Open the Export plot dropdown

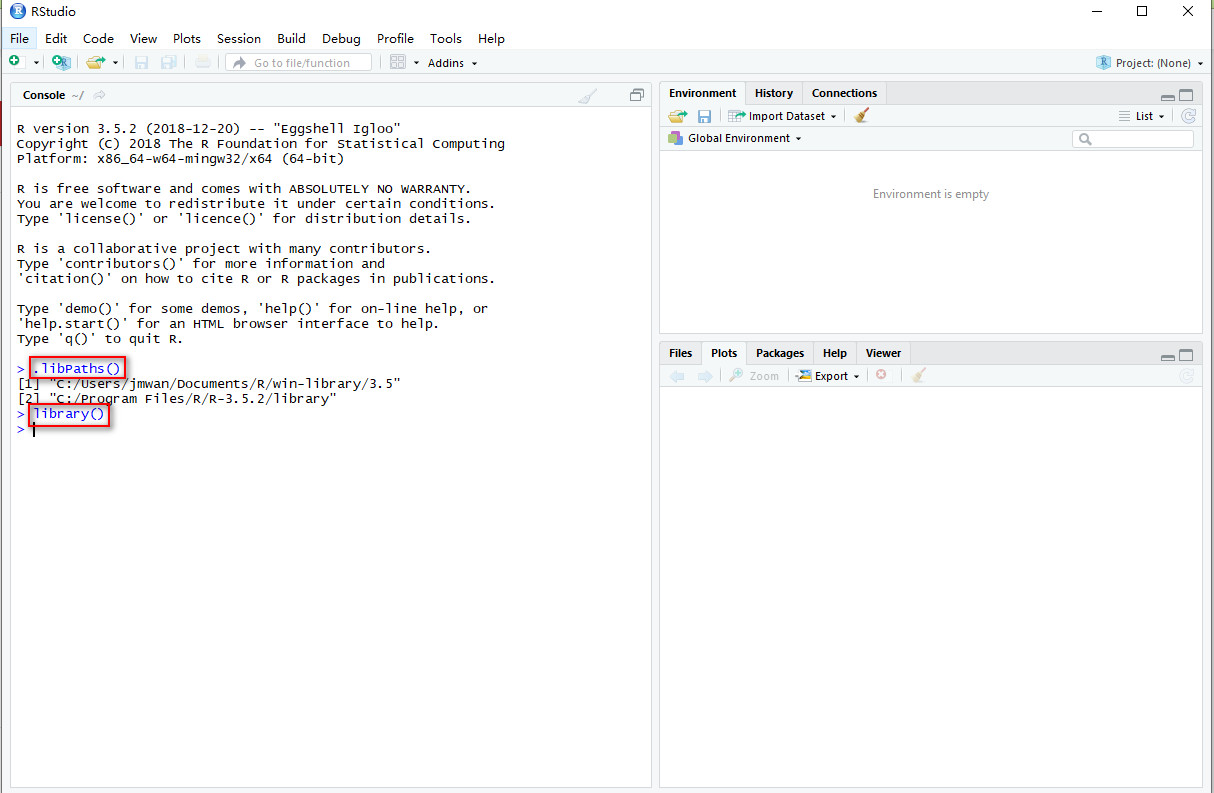click(x=828, y=376)
